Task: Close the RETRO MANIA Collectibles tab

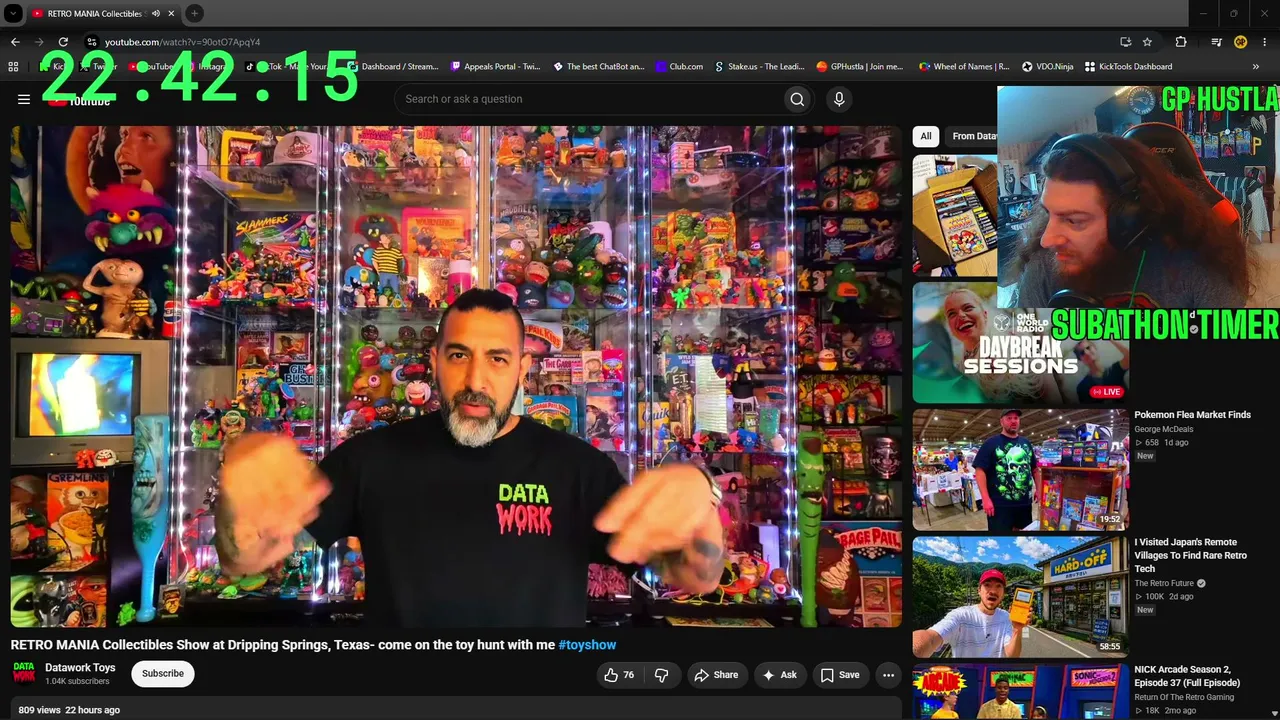Action: 171,13
